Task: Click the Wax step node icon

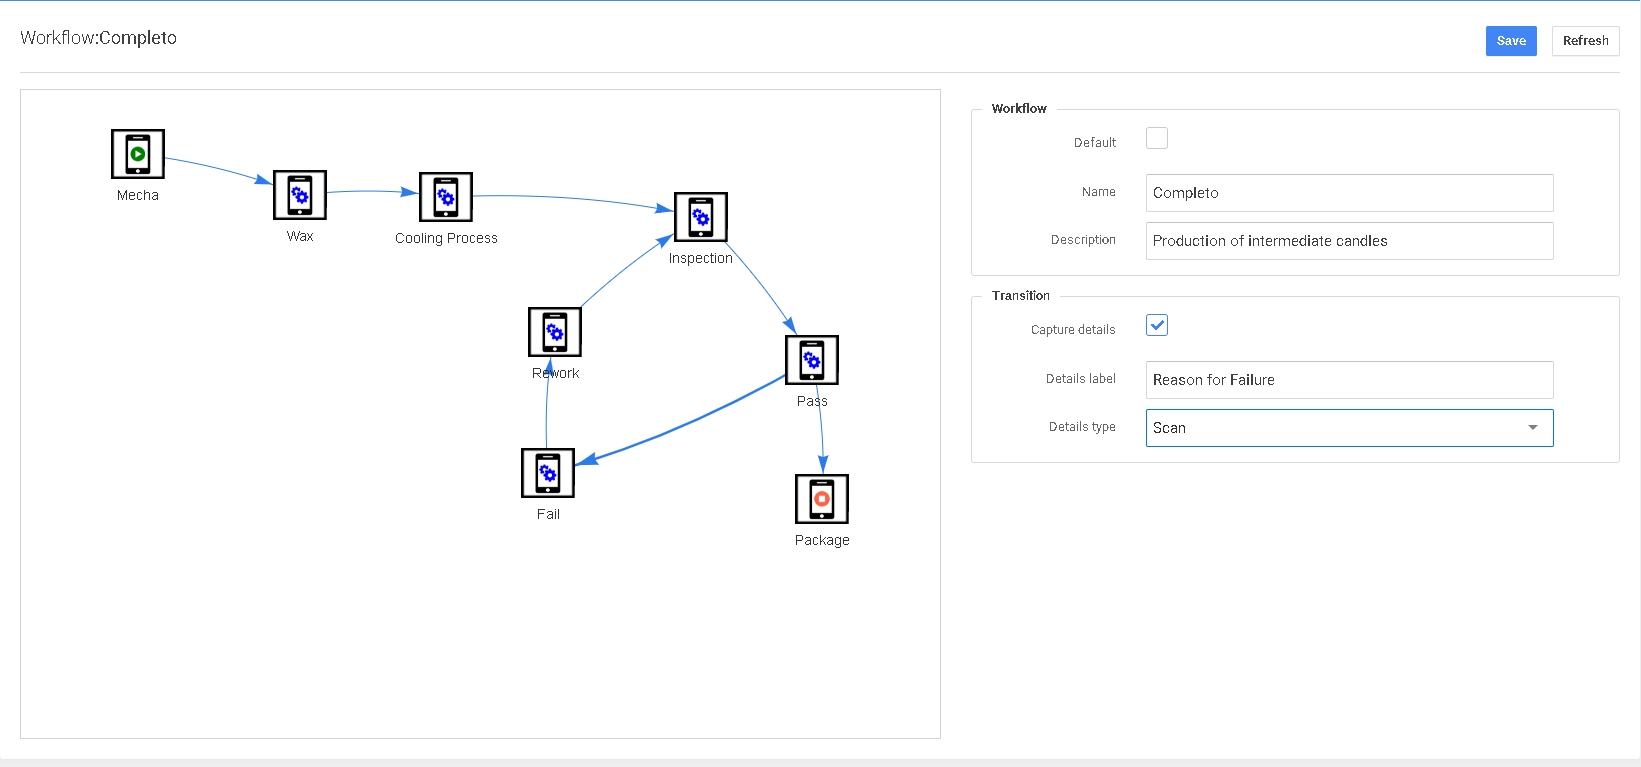Action: click(x=300, y=195)
